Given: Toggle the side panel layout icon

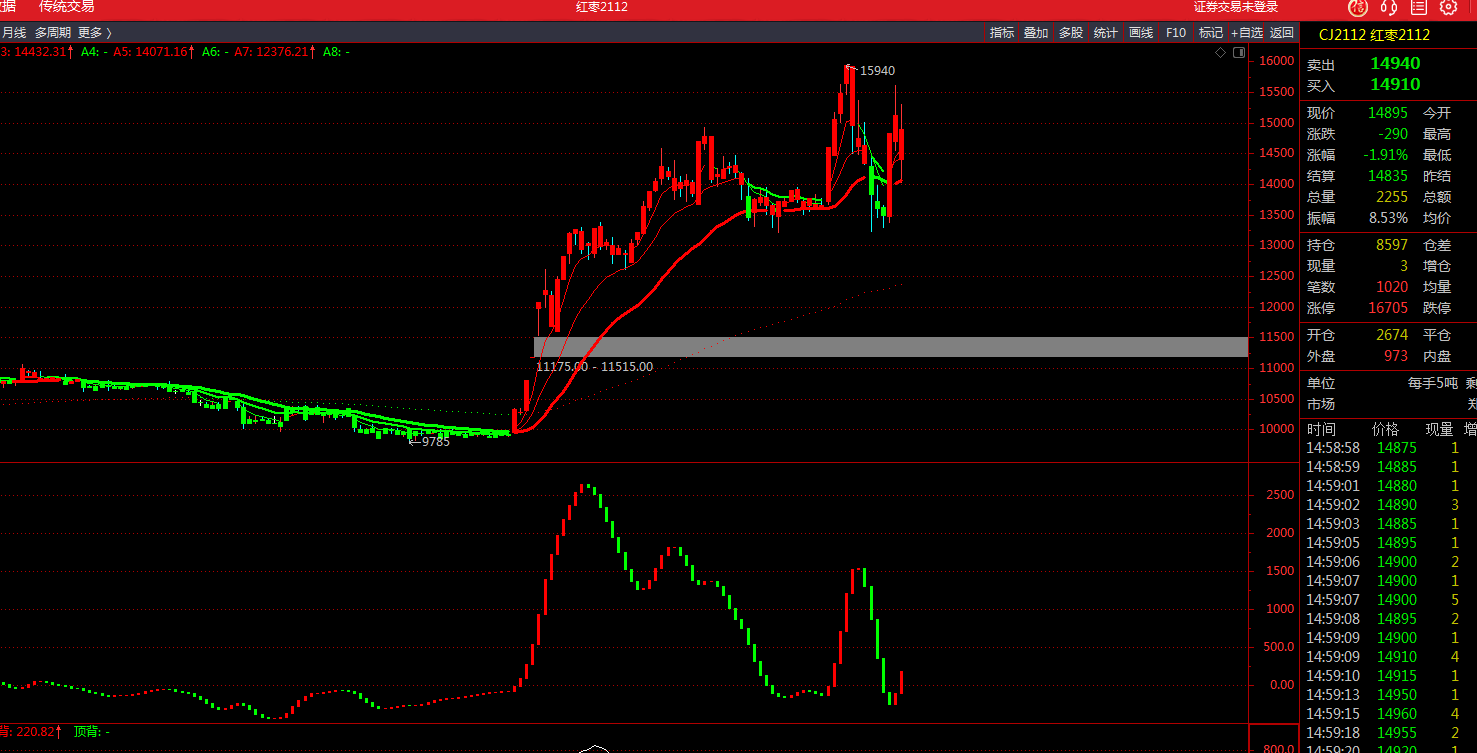Looking at the screenshot, I should click(x=1239, y=51).
